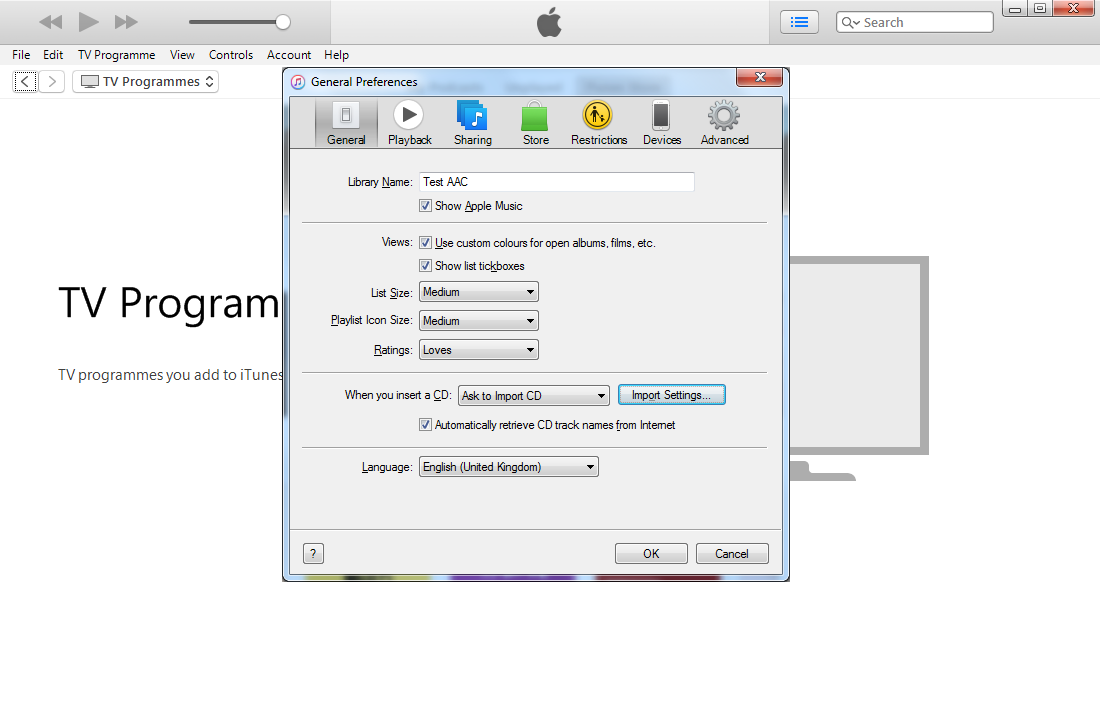Screen dimensions: 1100x725
Task: Click the list view icon button
Action: (799, 22)
